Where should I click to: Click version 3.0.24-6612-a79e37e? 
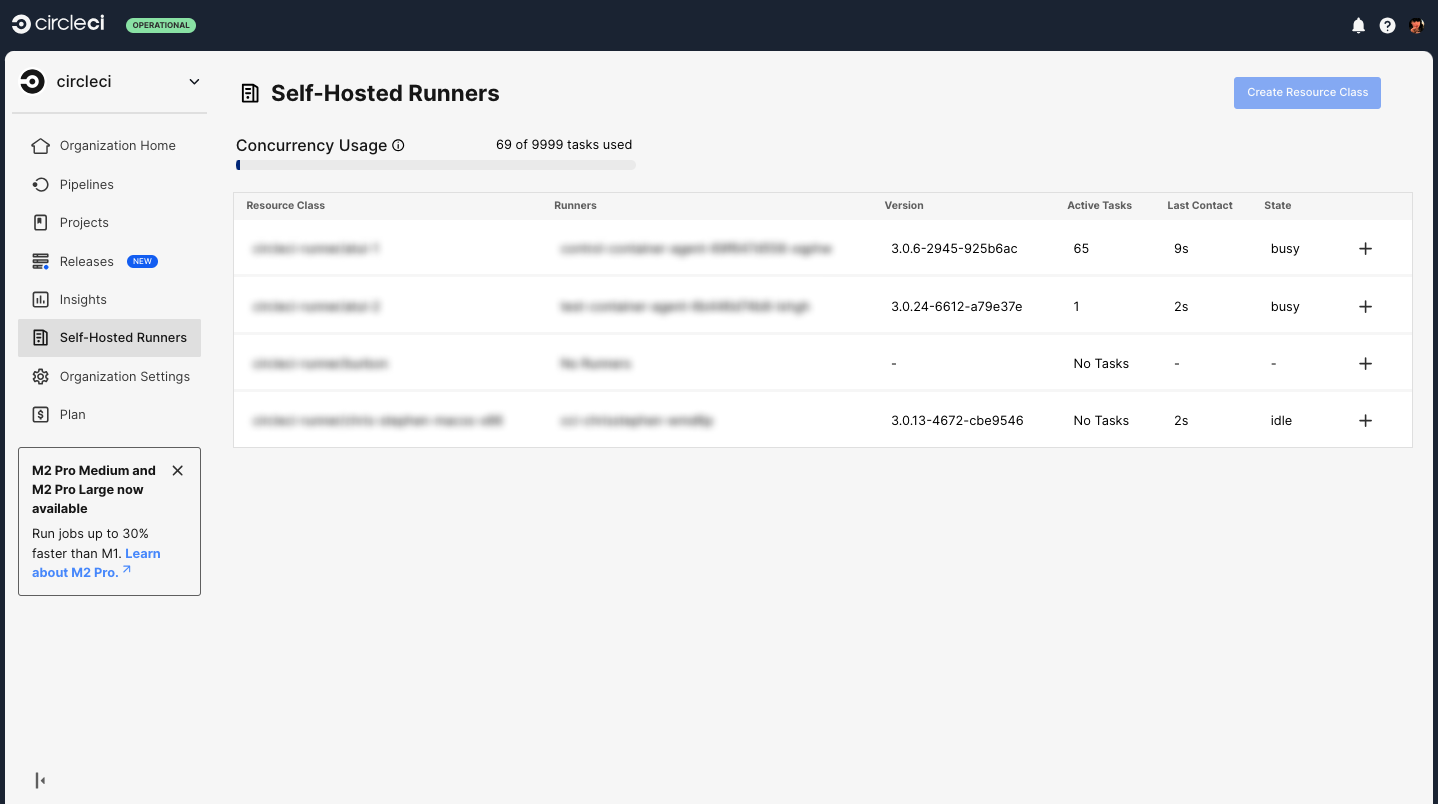click(x=957, y=306)
